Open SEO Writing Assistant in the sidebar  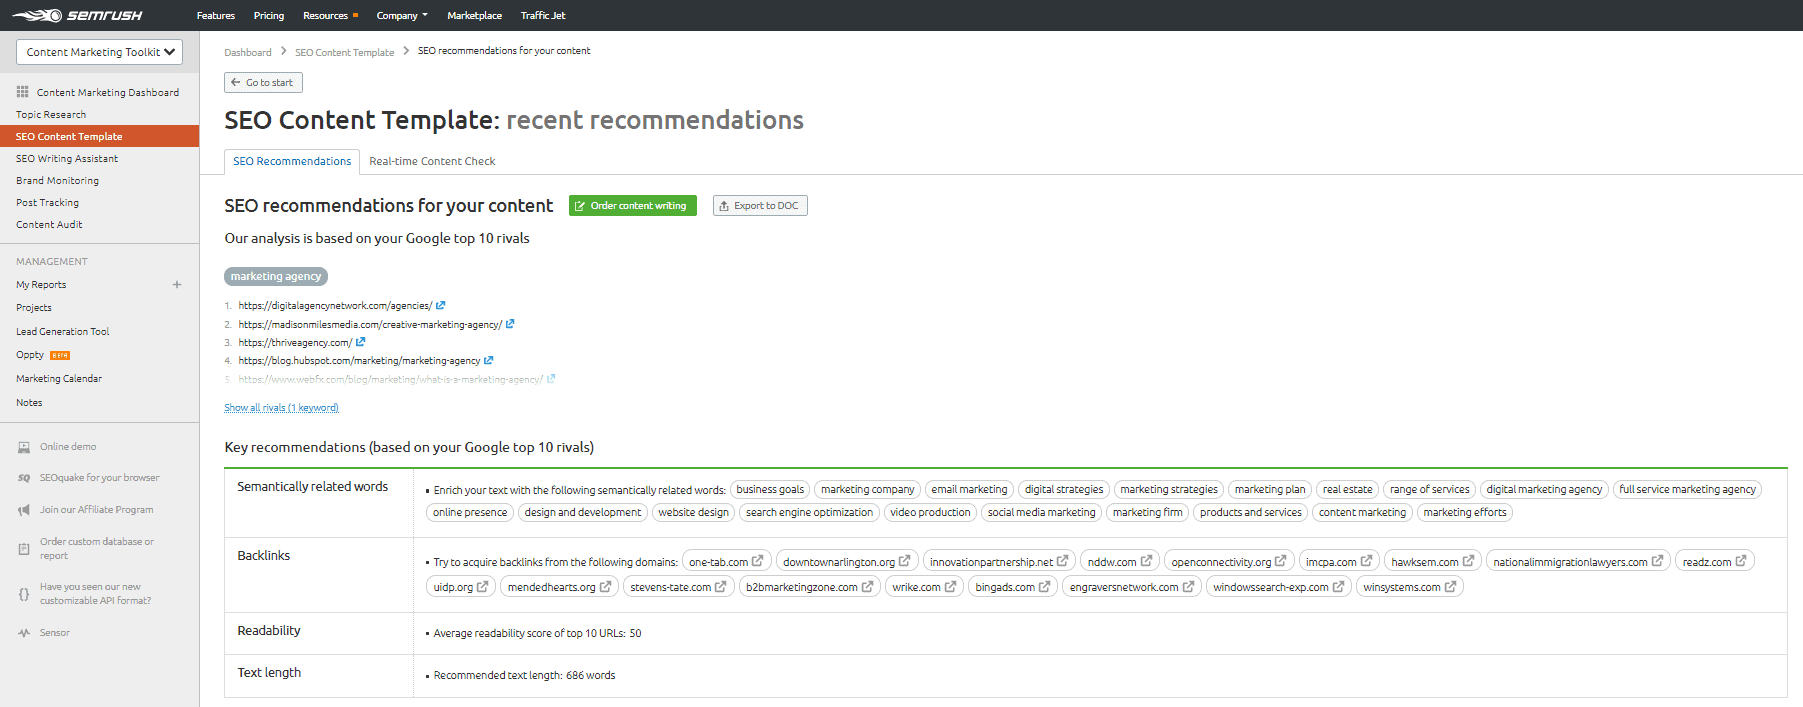click(67, 158)
